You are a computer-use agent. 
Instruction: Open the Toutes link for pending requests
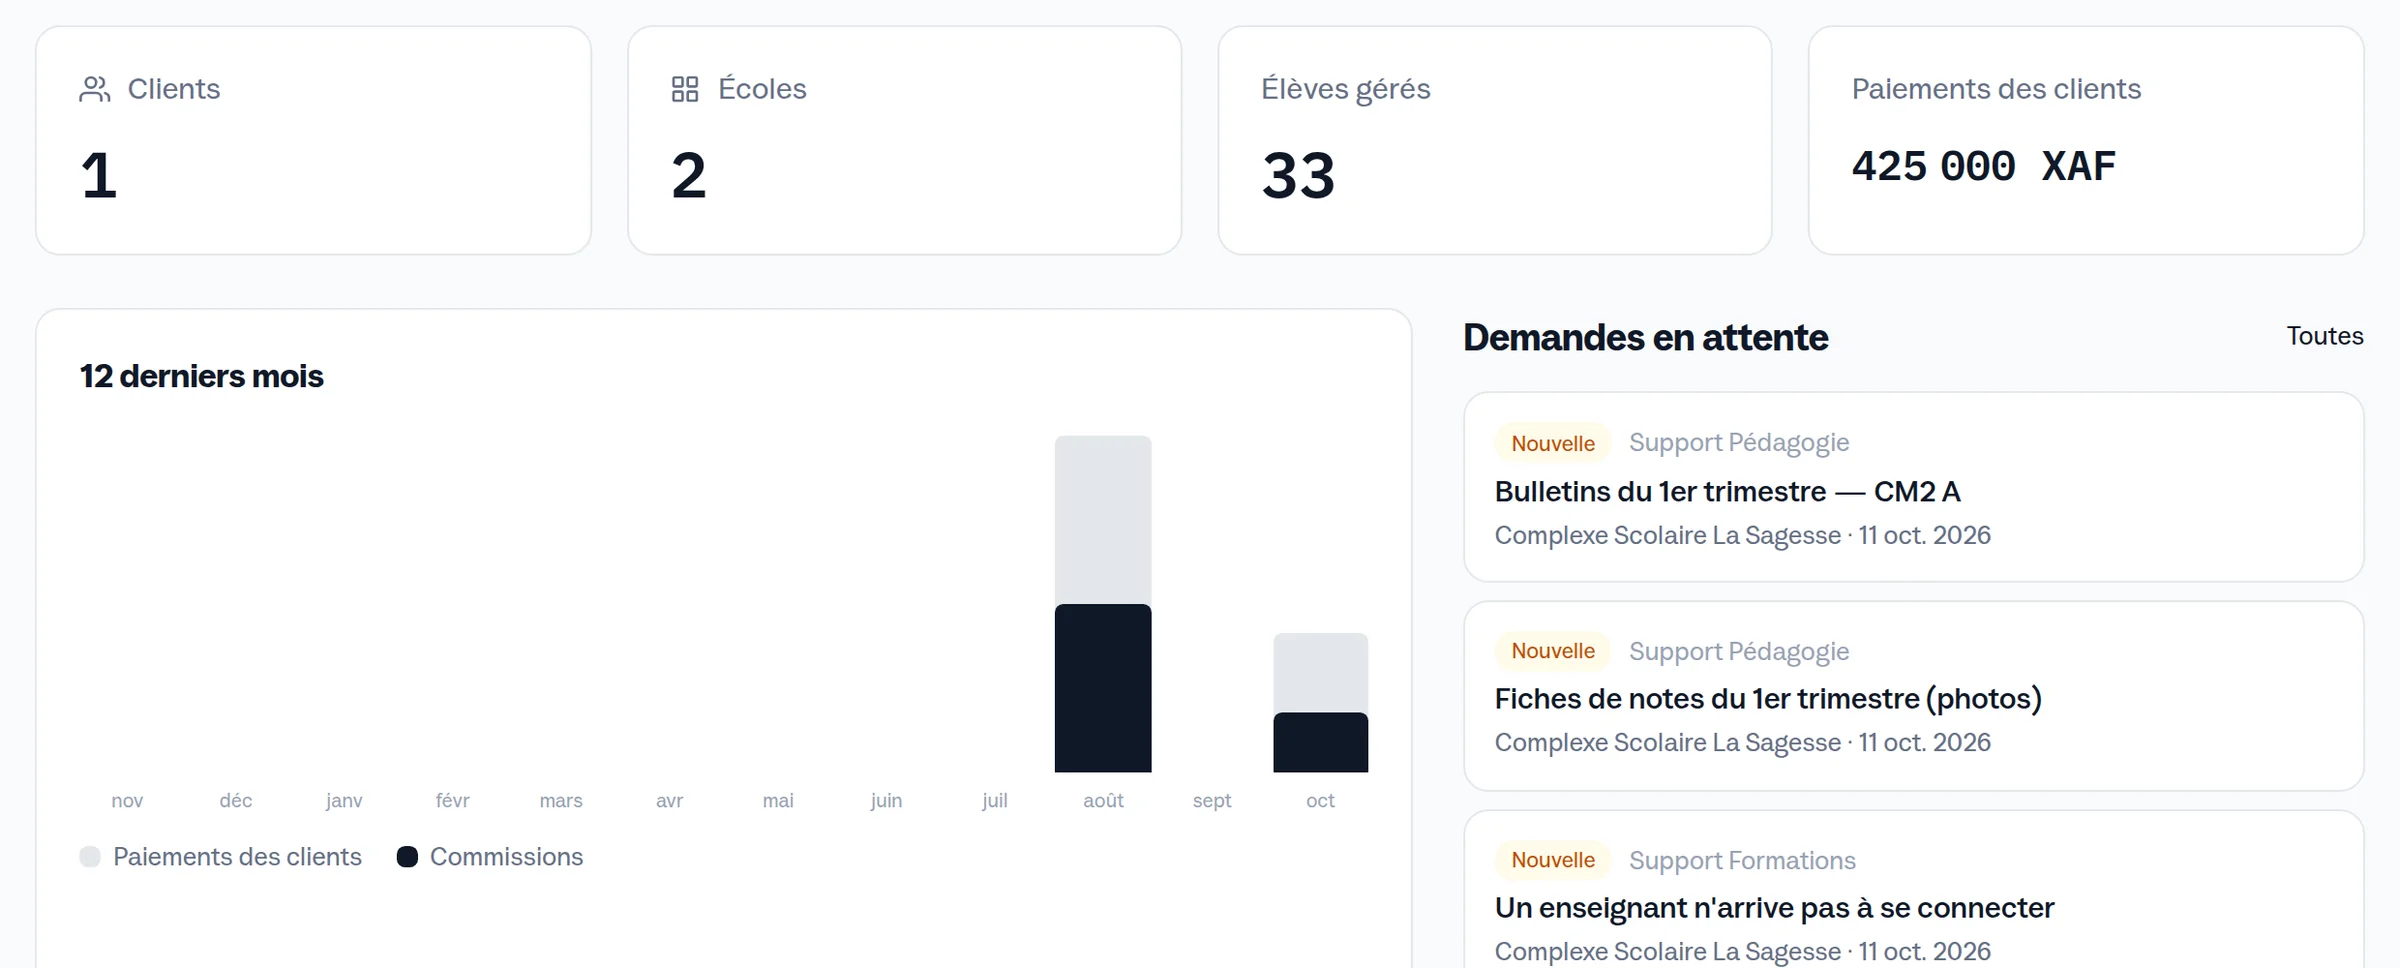(x=2324, y=336)
